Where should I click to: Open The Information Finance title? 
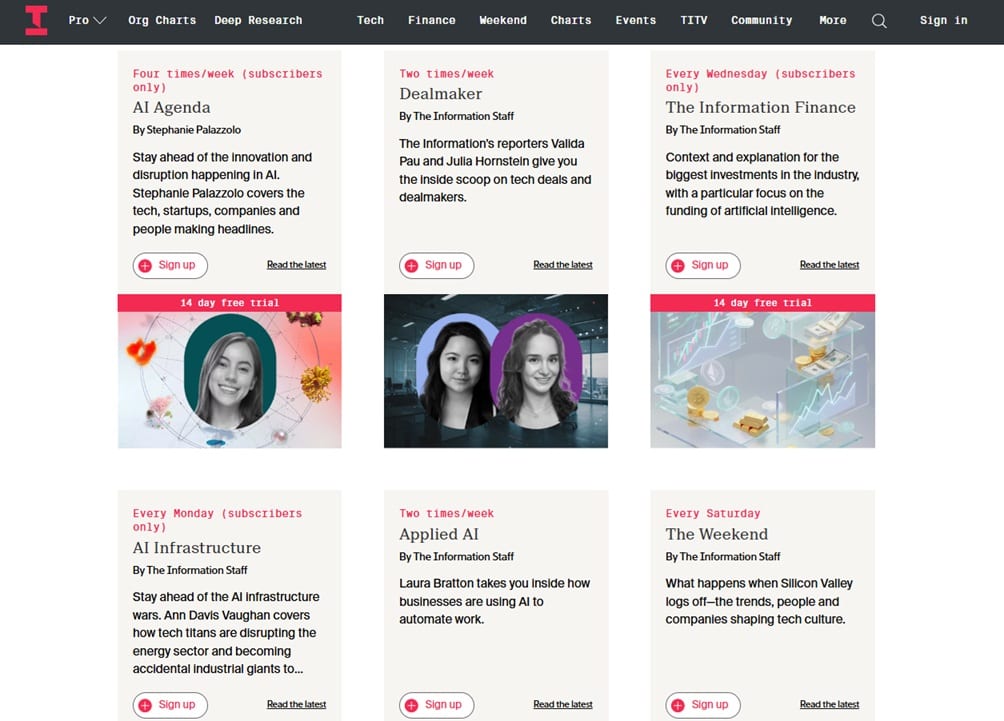pyautogui.click(x=760, y=108)
